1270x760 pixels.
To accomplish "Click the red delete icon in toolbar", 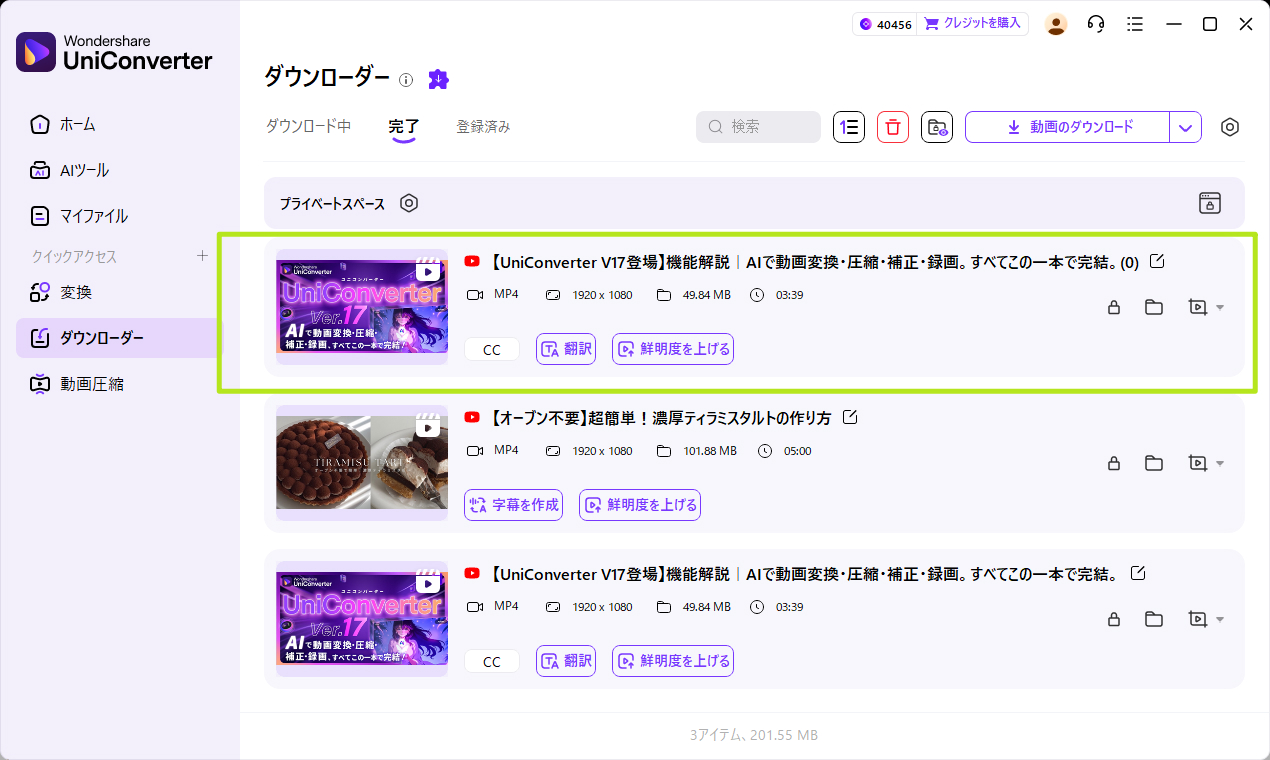I will pos(892,127).
